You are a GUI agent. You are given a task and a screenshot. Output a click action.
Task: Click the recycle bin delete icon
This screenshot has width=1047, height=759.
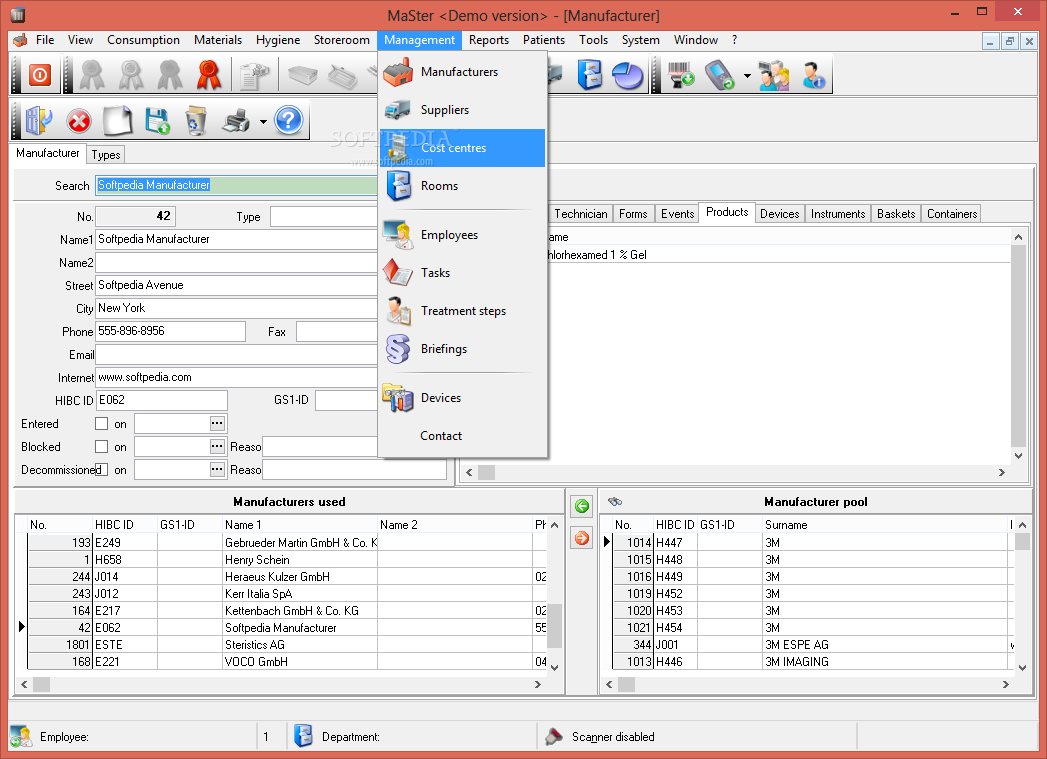click(x=196, y=121)
